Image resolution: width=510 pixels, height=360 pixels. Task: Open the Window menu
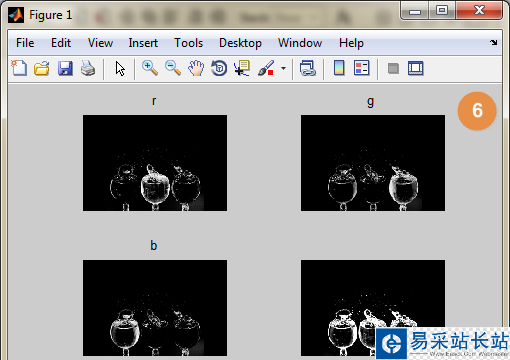pyautogui.click(x=300, y=43)
